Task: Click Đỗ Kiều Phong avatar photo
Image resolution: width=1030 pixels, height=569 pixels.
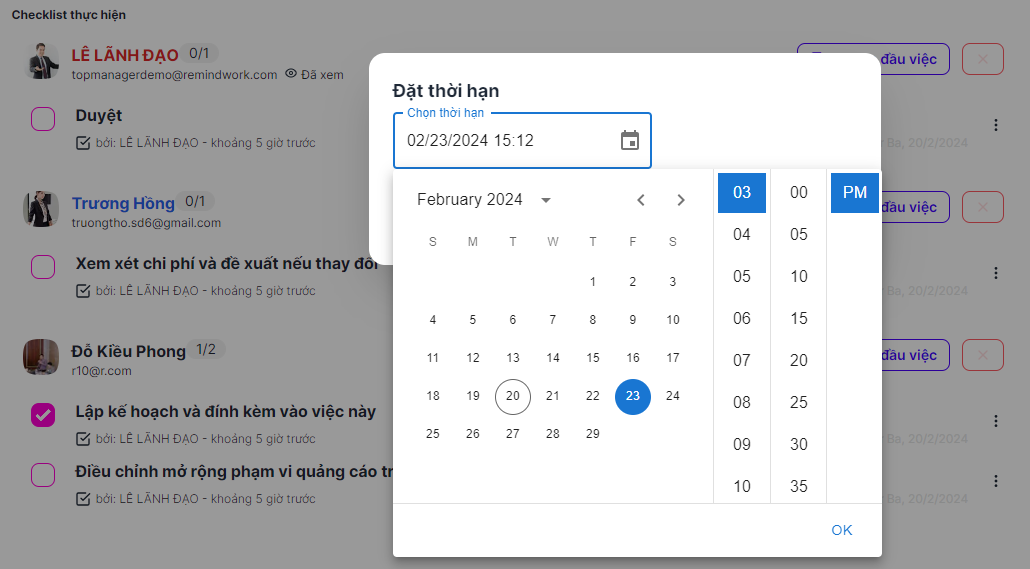Action: click(x=41, y=357)
